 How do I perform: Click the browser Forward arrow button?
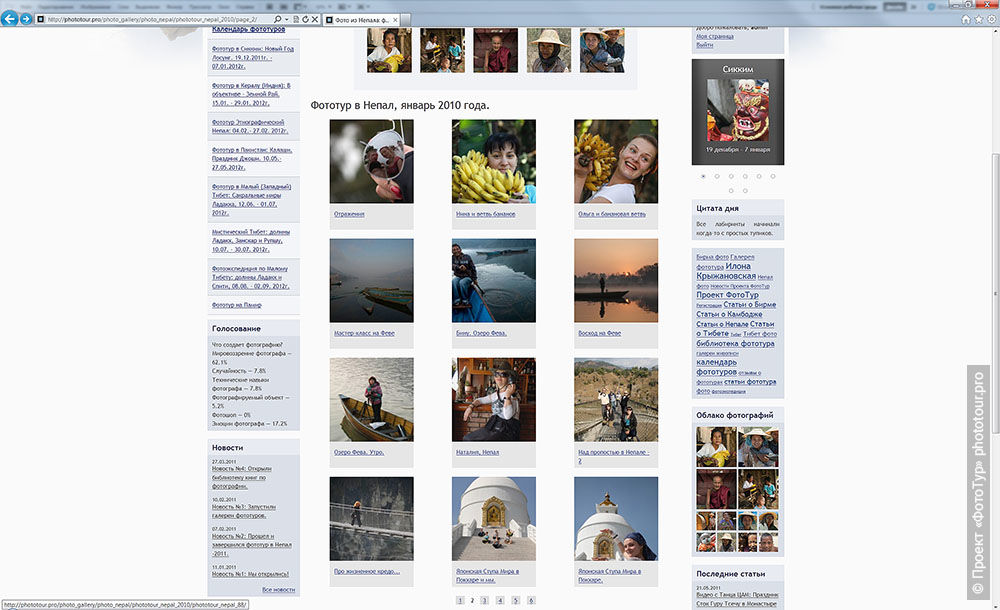[x=26, y=19]
